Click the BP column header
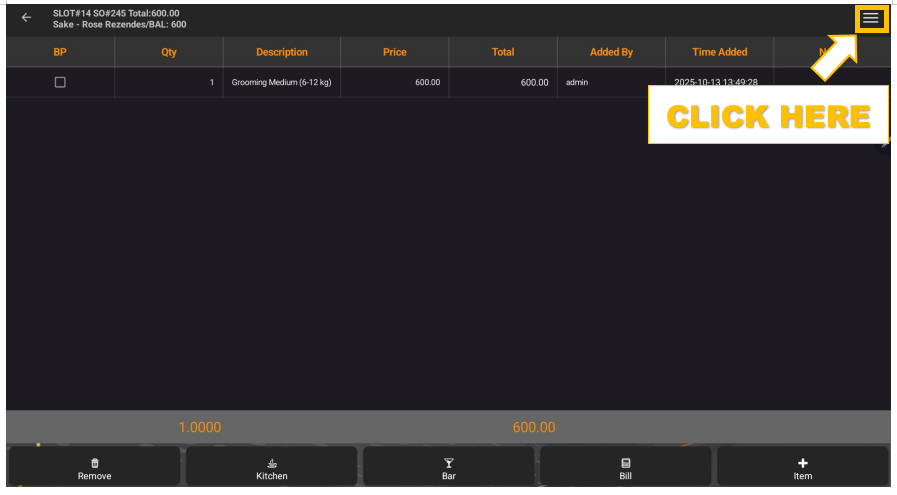 (60, 52)
